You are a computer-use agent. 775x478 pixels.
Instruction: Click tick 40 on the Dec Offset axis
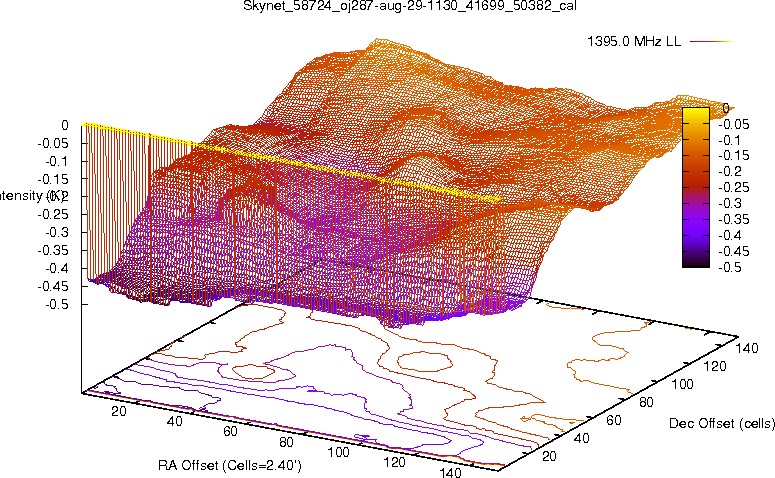[581, 438]
